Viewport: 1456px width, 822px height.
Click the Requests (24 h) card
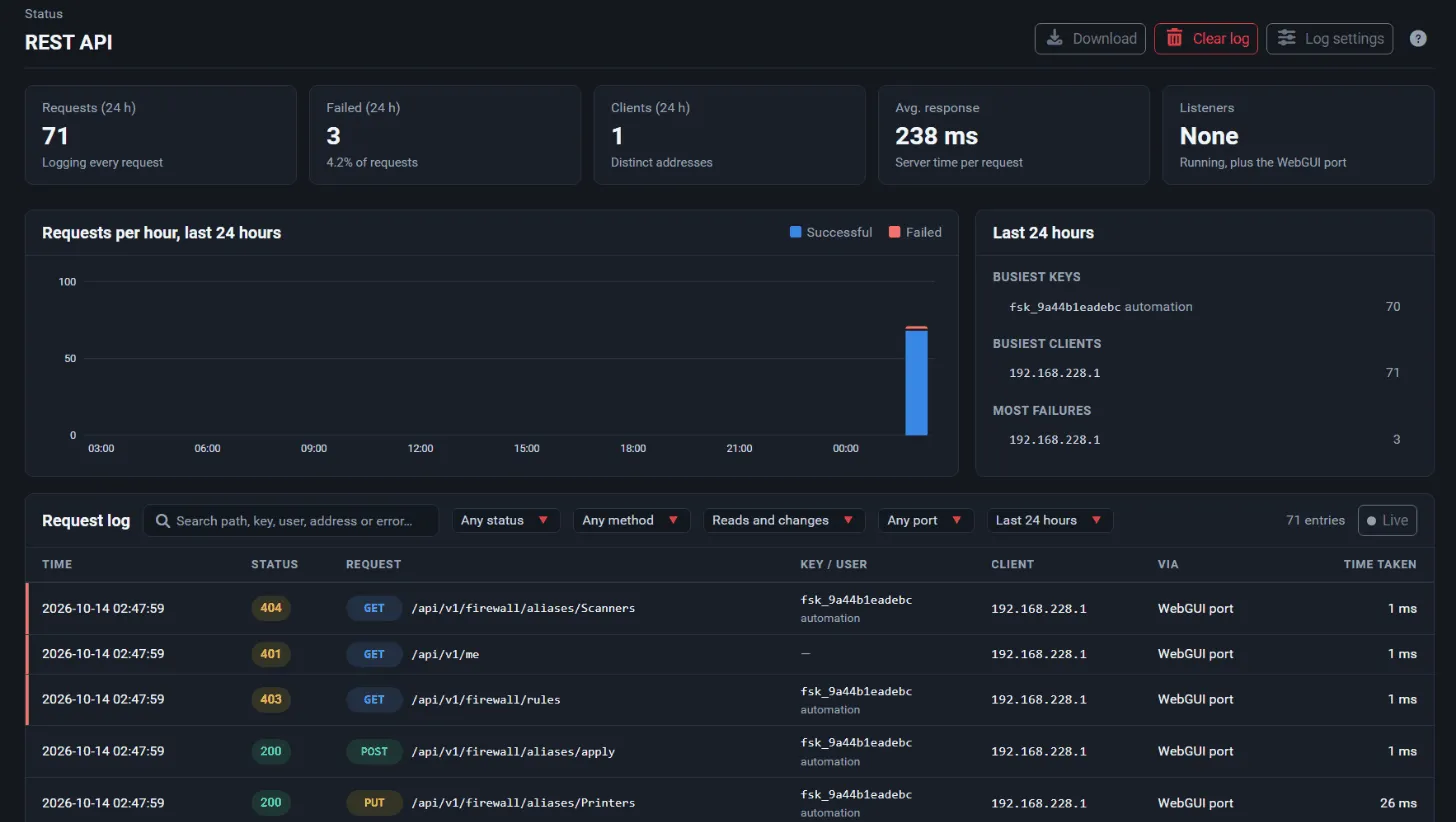pos(161,135)
